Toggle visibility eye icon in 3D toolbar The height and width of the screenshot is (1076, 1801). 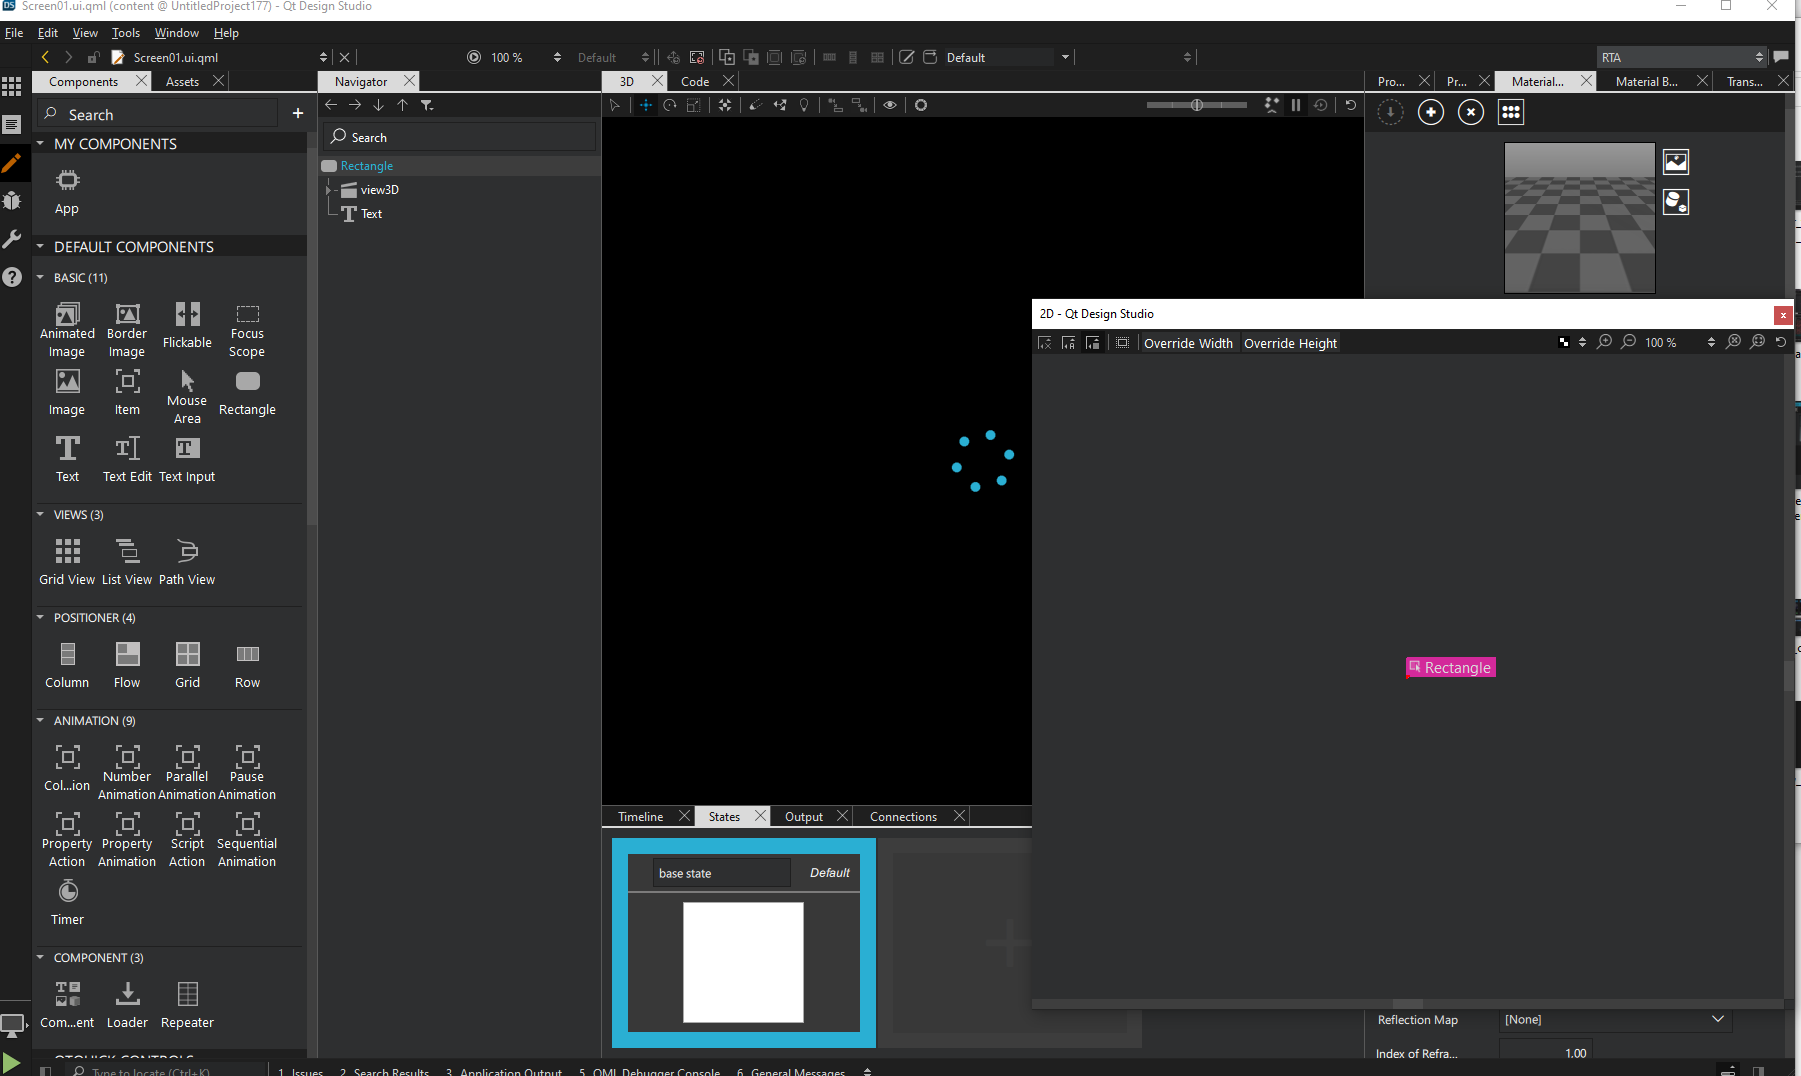pos(890,105)
